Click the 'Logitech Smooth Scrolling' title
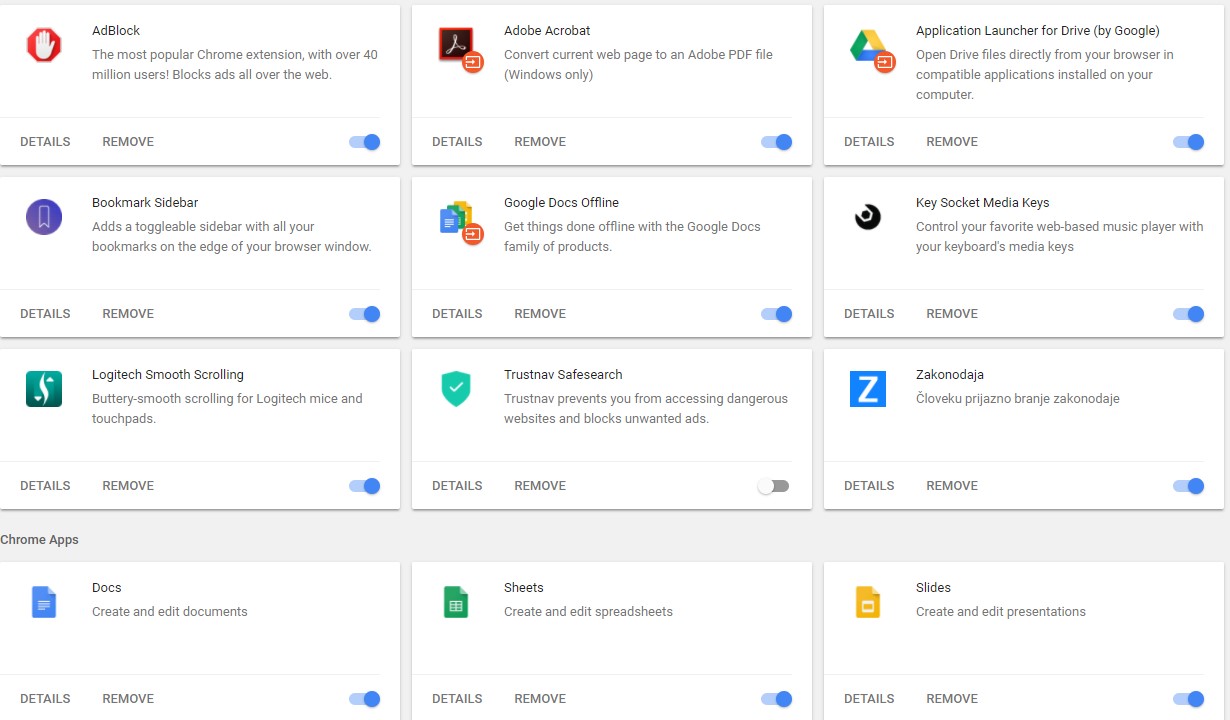 [x=168, y=375]
